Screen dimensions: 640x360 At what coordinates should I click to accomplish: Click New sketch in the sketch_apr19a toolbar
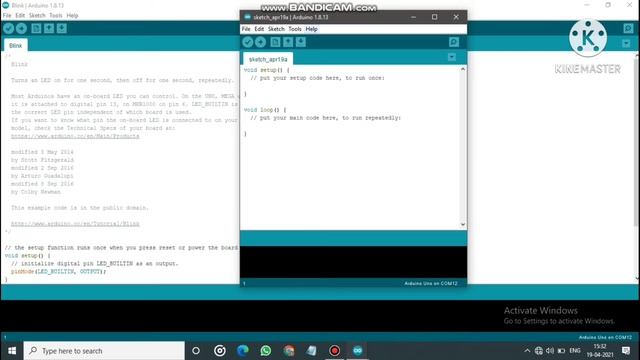point(276,42)
